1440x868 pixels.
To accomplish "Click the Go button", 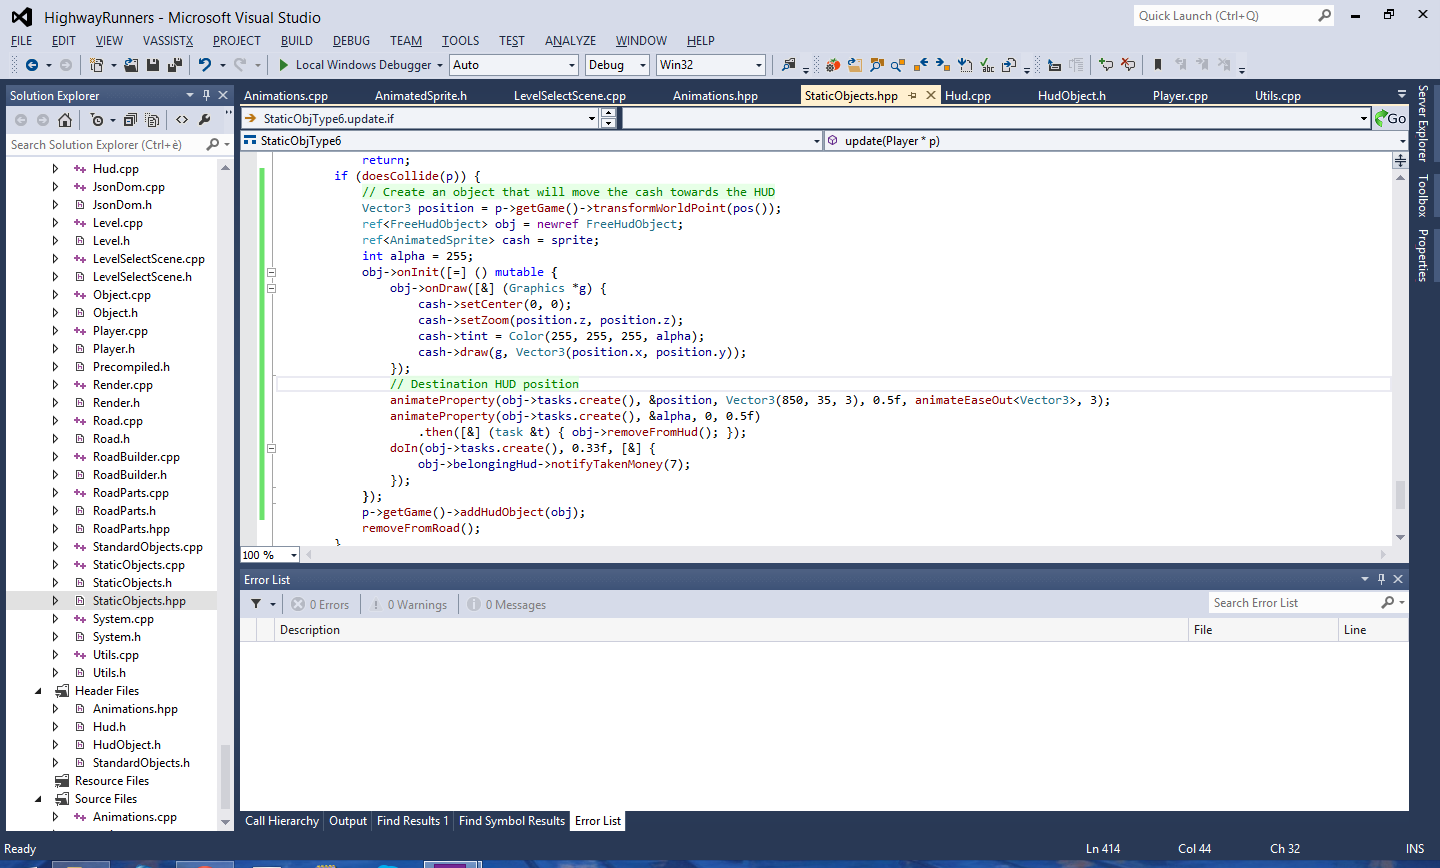I will [x=1391, y=118].
